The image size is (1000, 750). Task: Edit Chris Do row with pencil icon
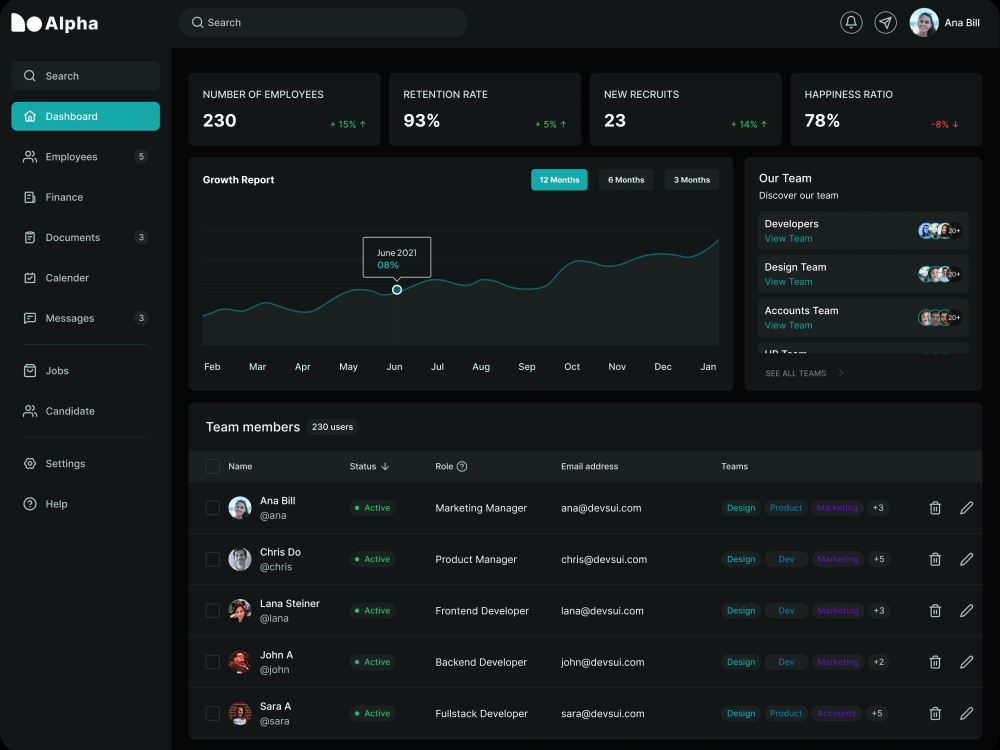966,559
